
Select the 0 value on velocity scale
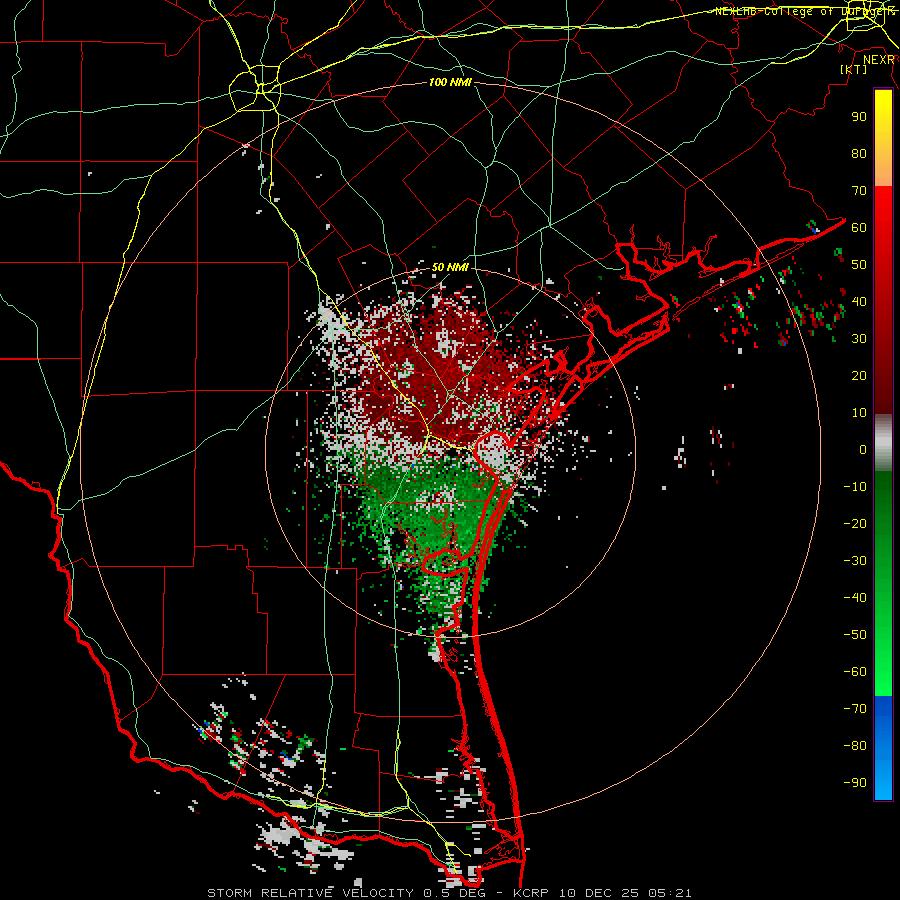863,450
